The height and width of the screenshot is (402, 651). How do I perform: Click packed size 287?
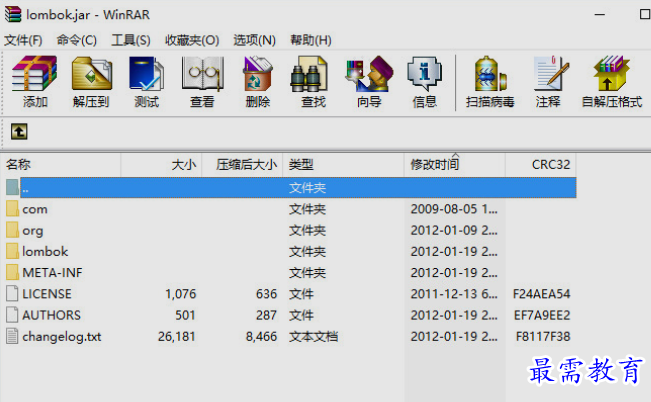[x=267, y=315]
